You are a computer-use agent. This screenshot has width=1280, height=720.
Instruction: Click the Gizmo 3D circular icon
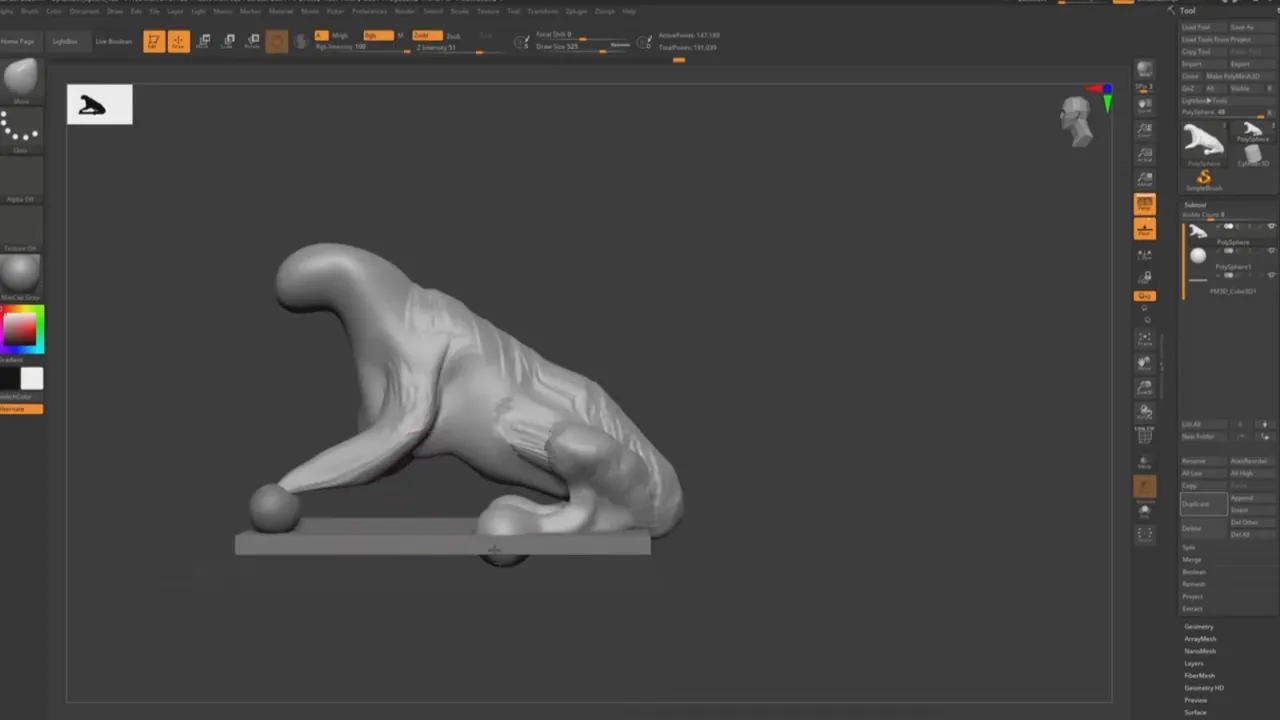pos(277,42)
